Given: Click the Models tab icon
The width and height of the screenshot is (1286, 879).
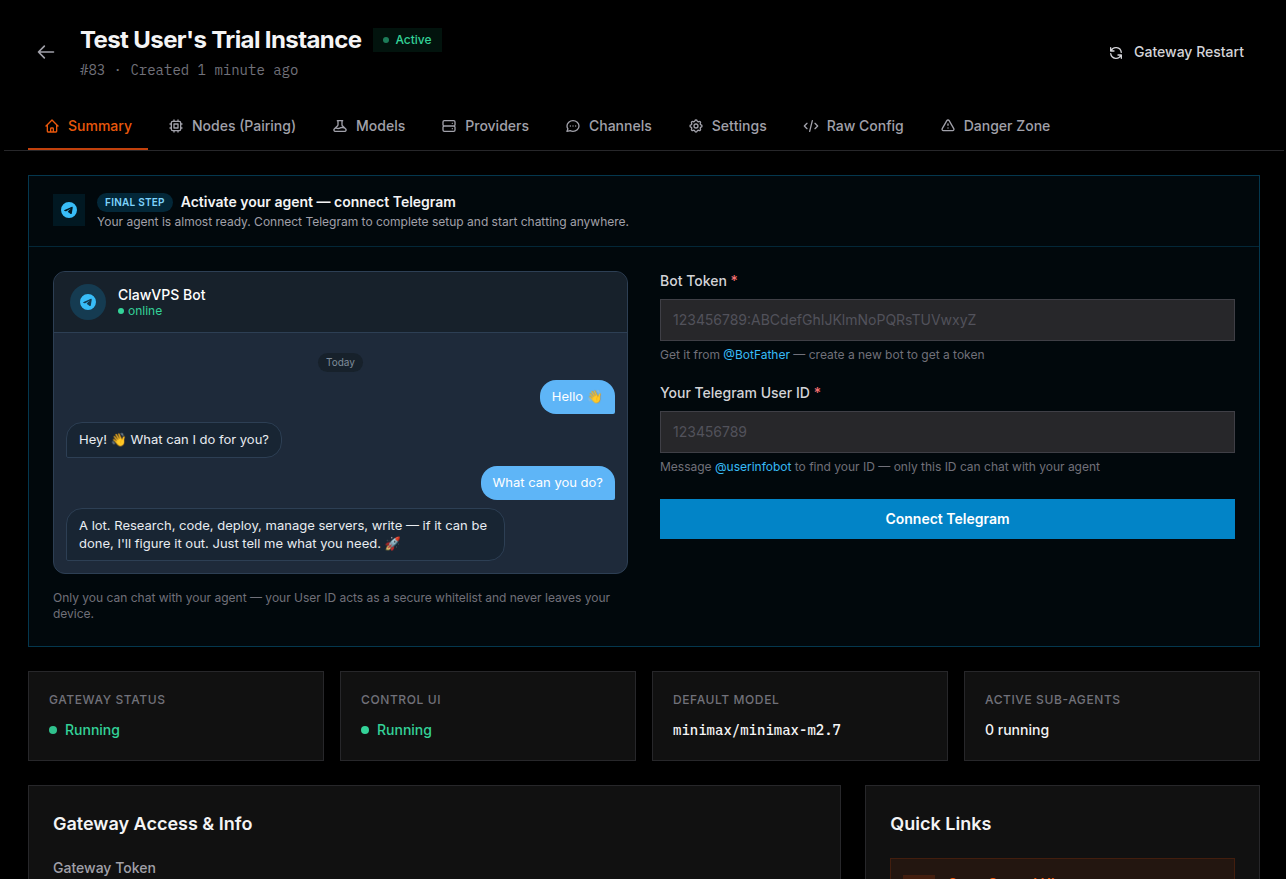Looking at the screenshot, I should tap(340, 126).
